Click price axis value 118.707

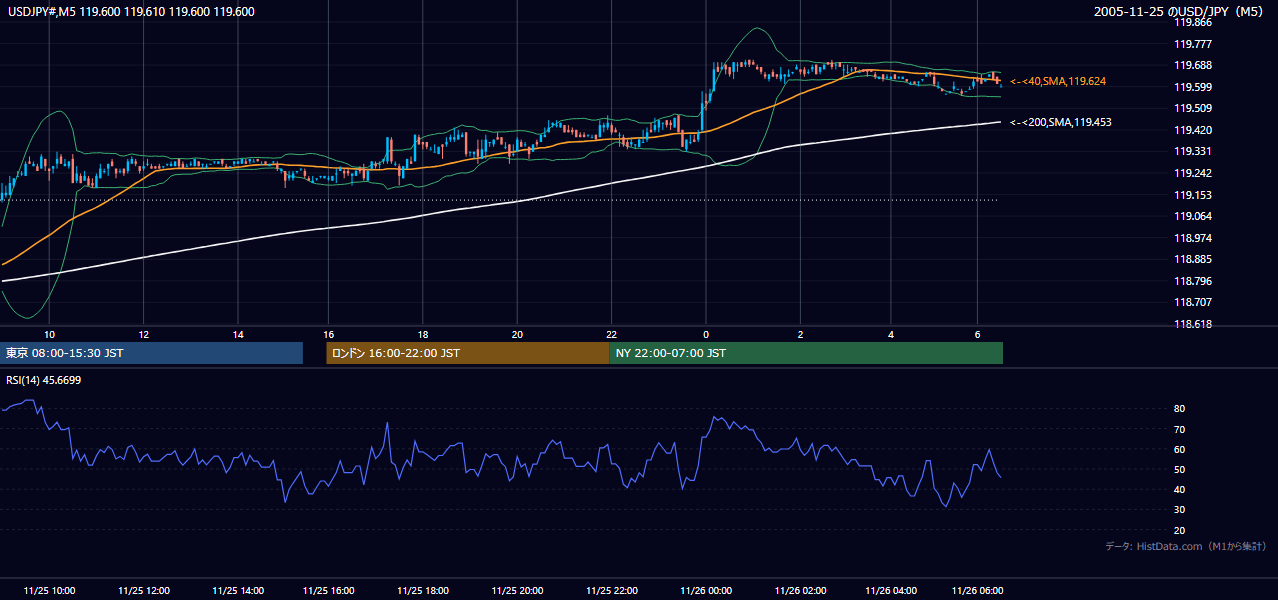[x=1193, y=302]
